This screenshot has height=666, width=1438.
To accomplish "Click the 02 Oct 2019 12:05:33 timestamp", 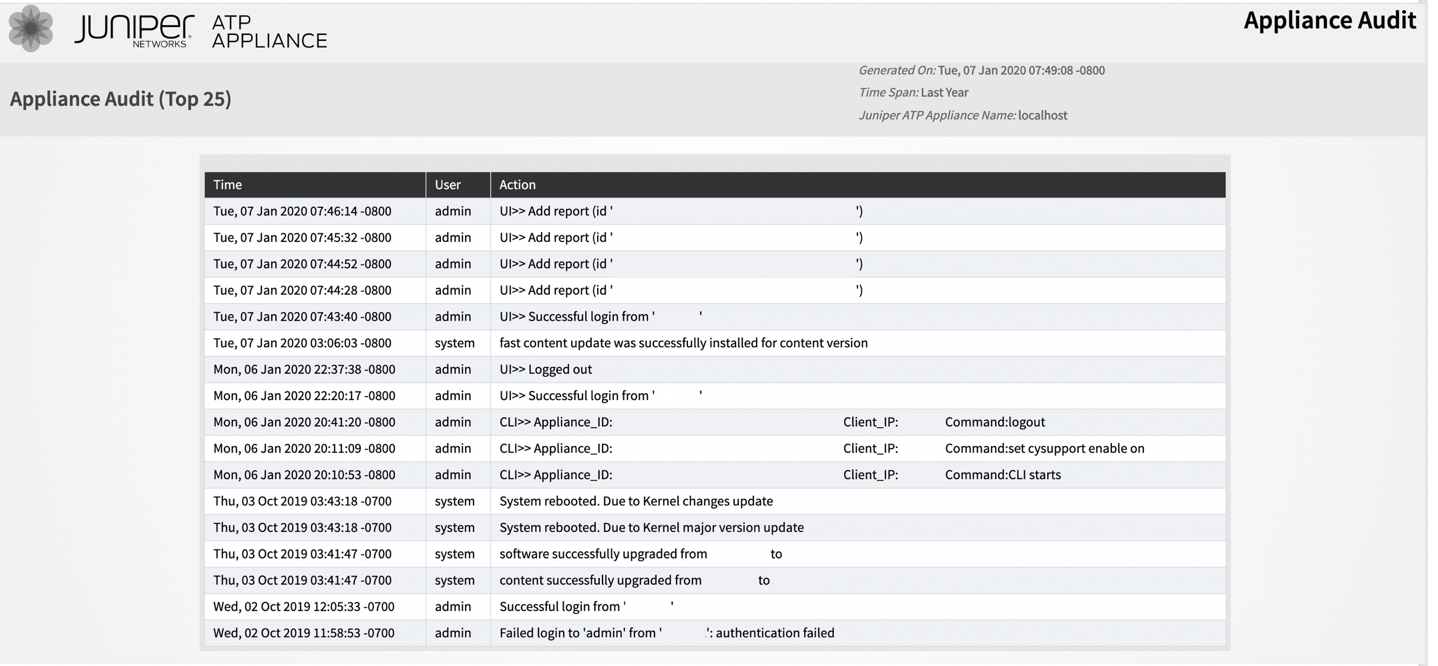I will point(304,607).
